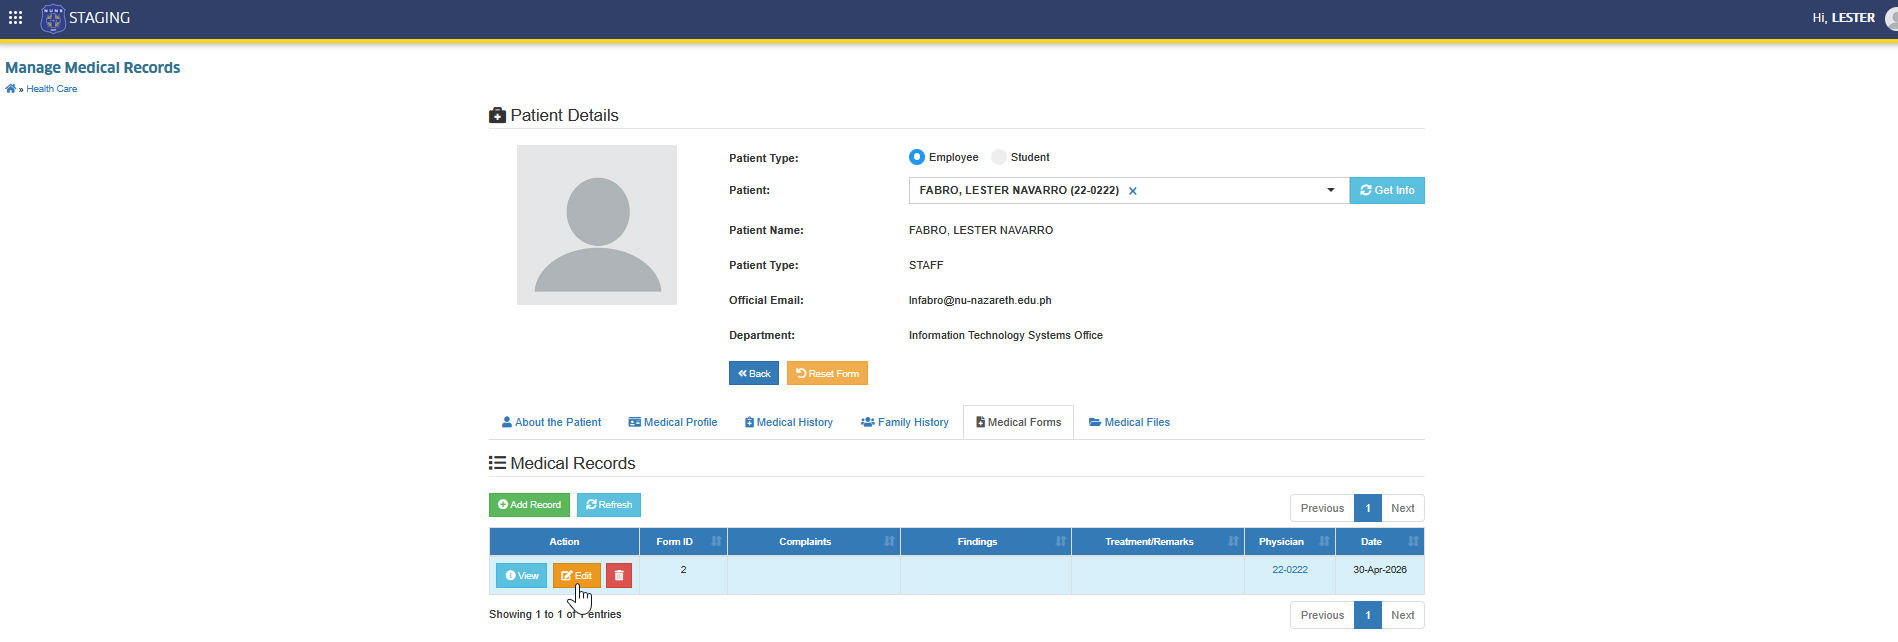Click bottom pagination Previous button
The height and width of the screenshot is (642, 1898).
click(1322, 615)
